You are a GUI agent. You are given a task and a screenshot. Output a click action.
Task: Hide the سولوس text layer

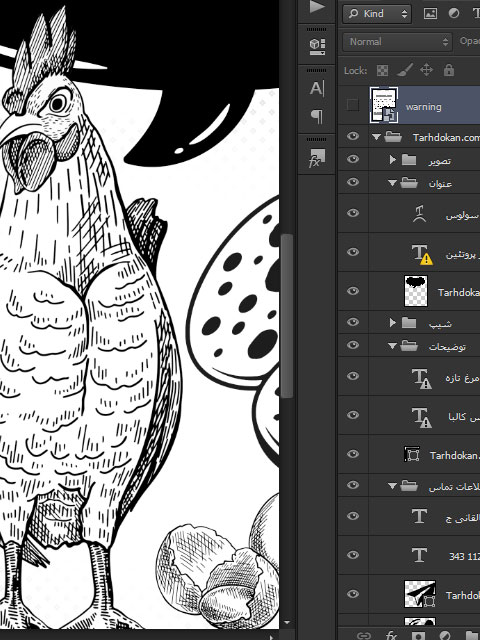pos(353,213)
